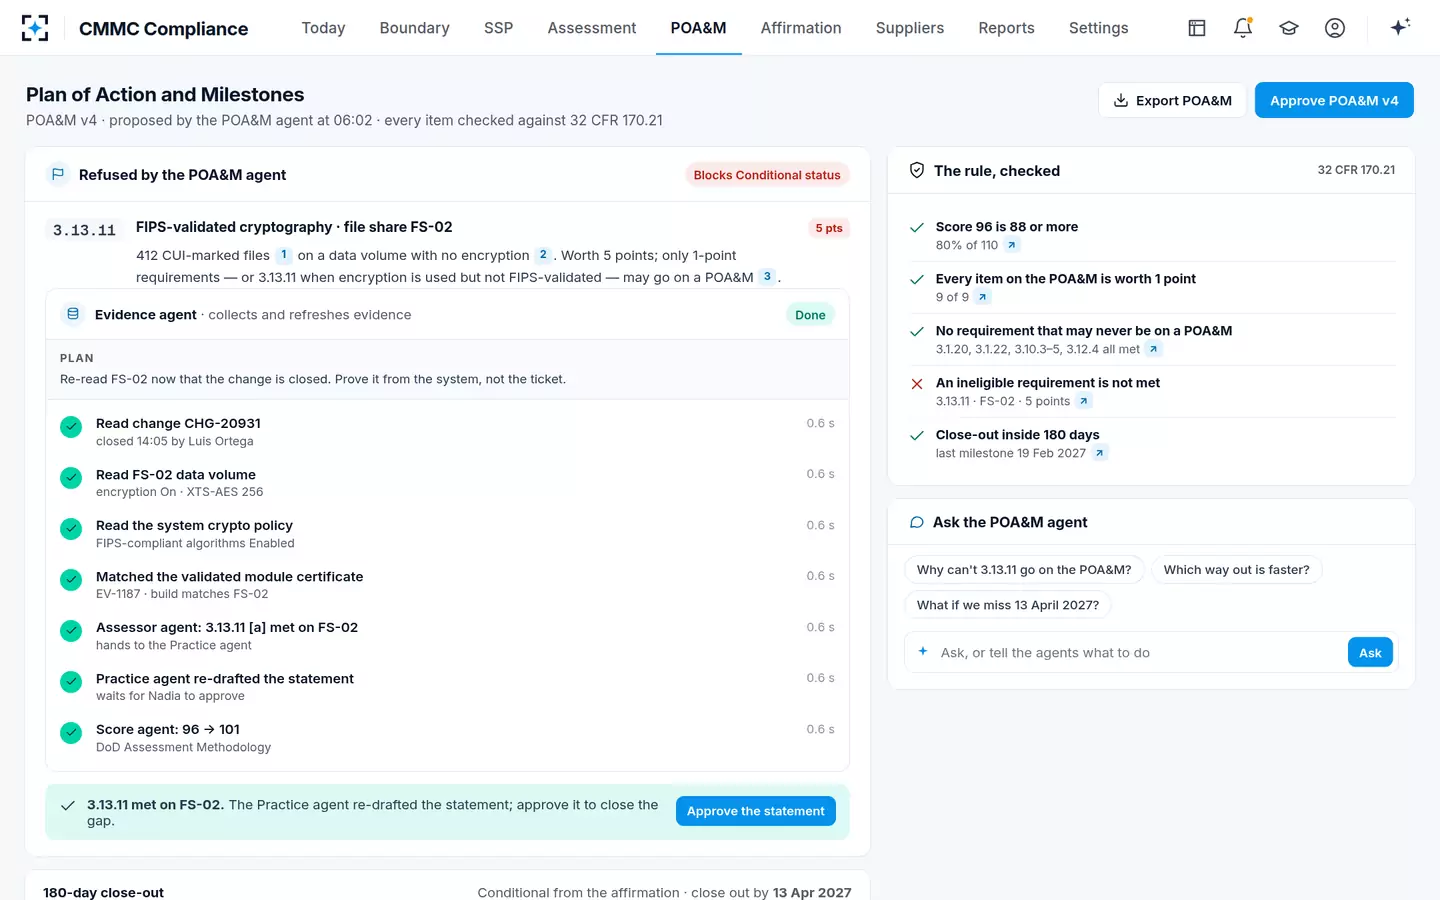Open the user account icon
This screenshot has width=1440, height=900.
(x=1335, y=28)
